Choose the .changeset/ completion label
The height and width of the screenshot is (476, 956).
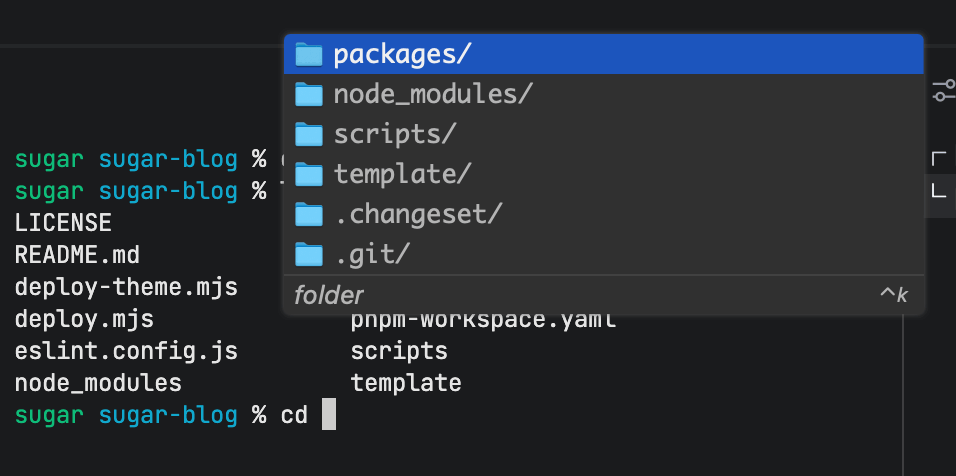coord(418,214)
